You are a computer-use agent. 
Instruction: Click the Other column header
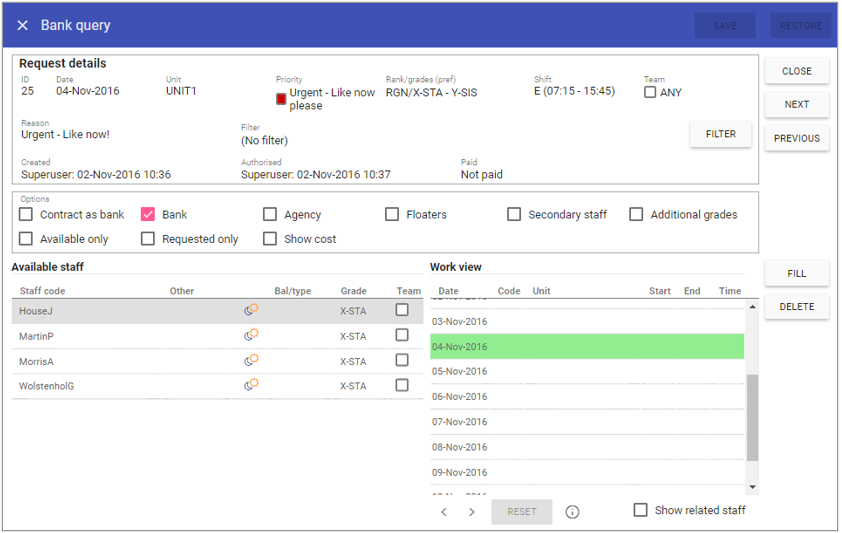[182, 291]
